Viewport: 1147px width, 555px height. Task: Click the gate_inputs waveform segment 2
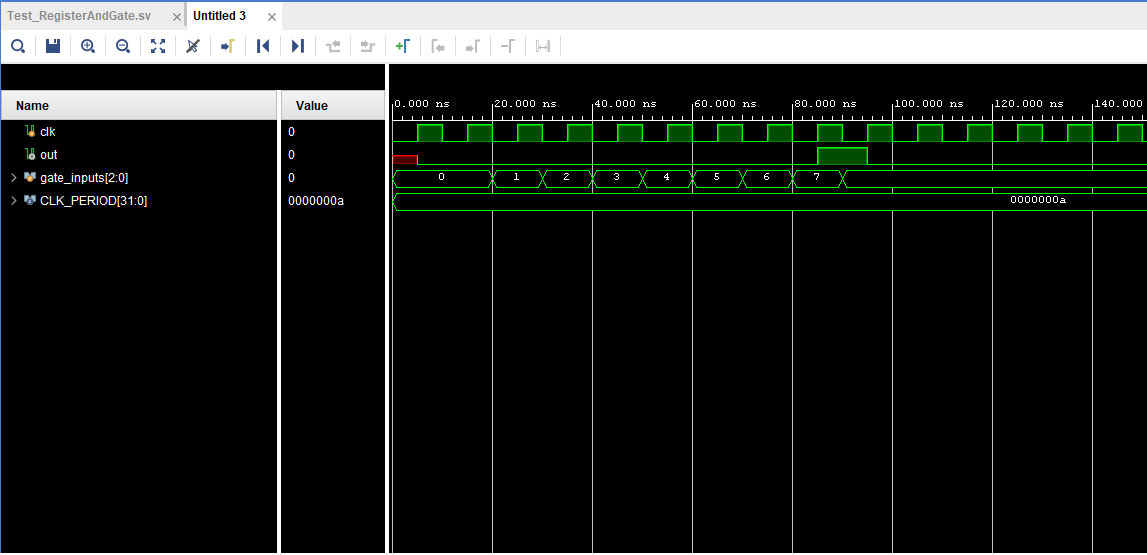click(x=566, y=178)
